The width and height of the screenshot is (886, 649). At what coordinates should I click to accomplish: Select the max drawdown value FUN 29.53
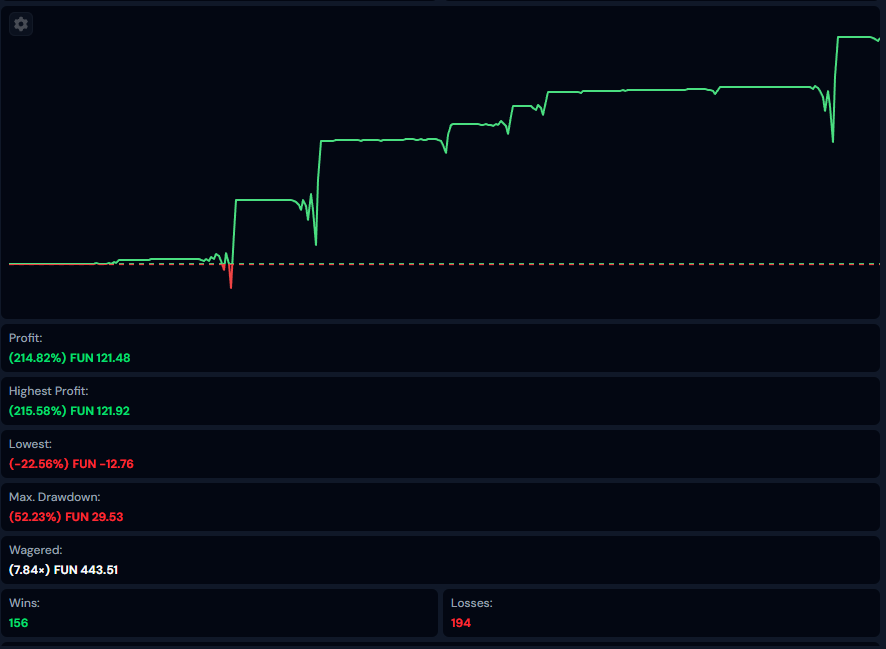pyautogui.click(x=96, y=517)
